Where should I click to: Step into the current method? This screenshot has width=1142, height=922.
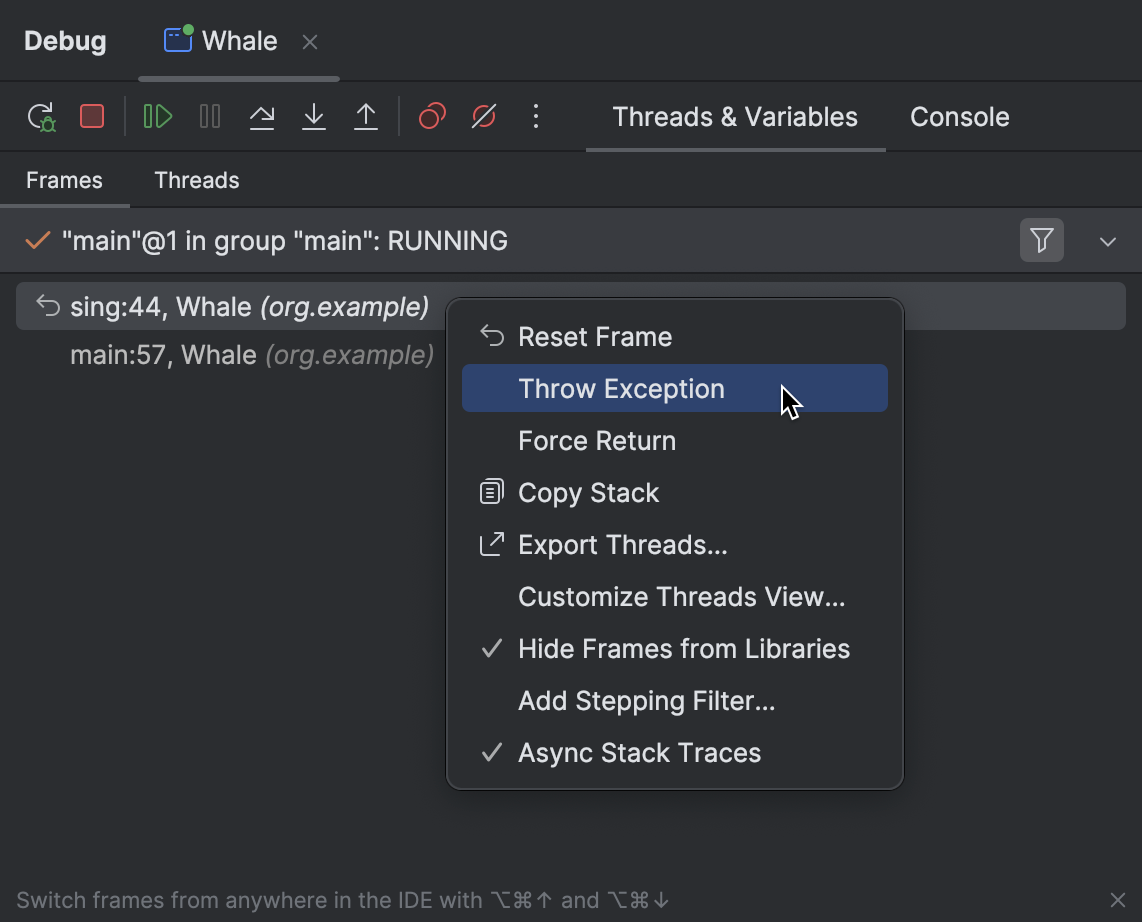(314, 116)
